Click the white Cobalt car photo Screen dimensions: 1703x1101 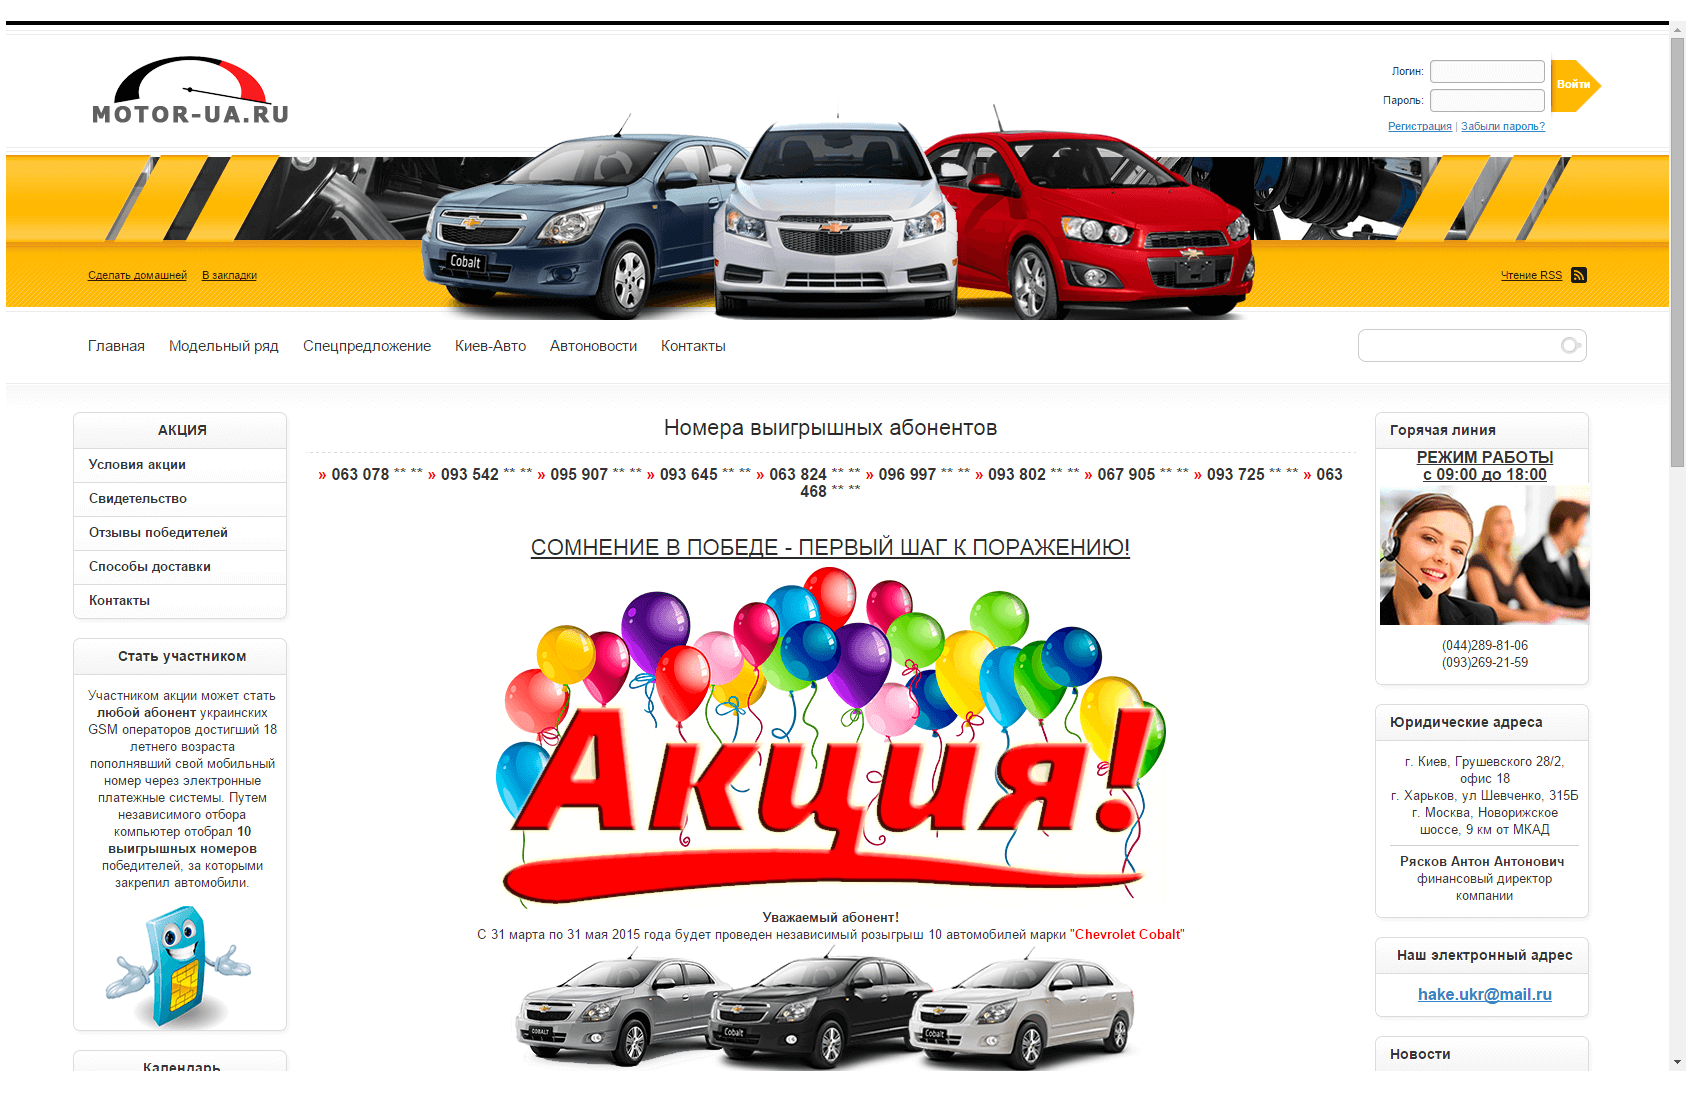1022,1008
